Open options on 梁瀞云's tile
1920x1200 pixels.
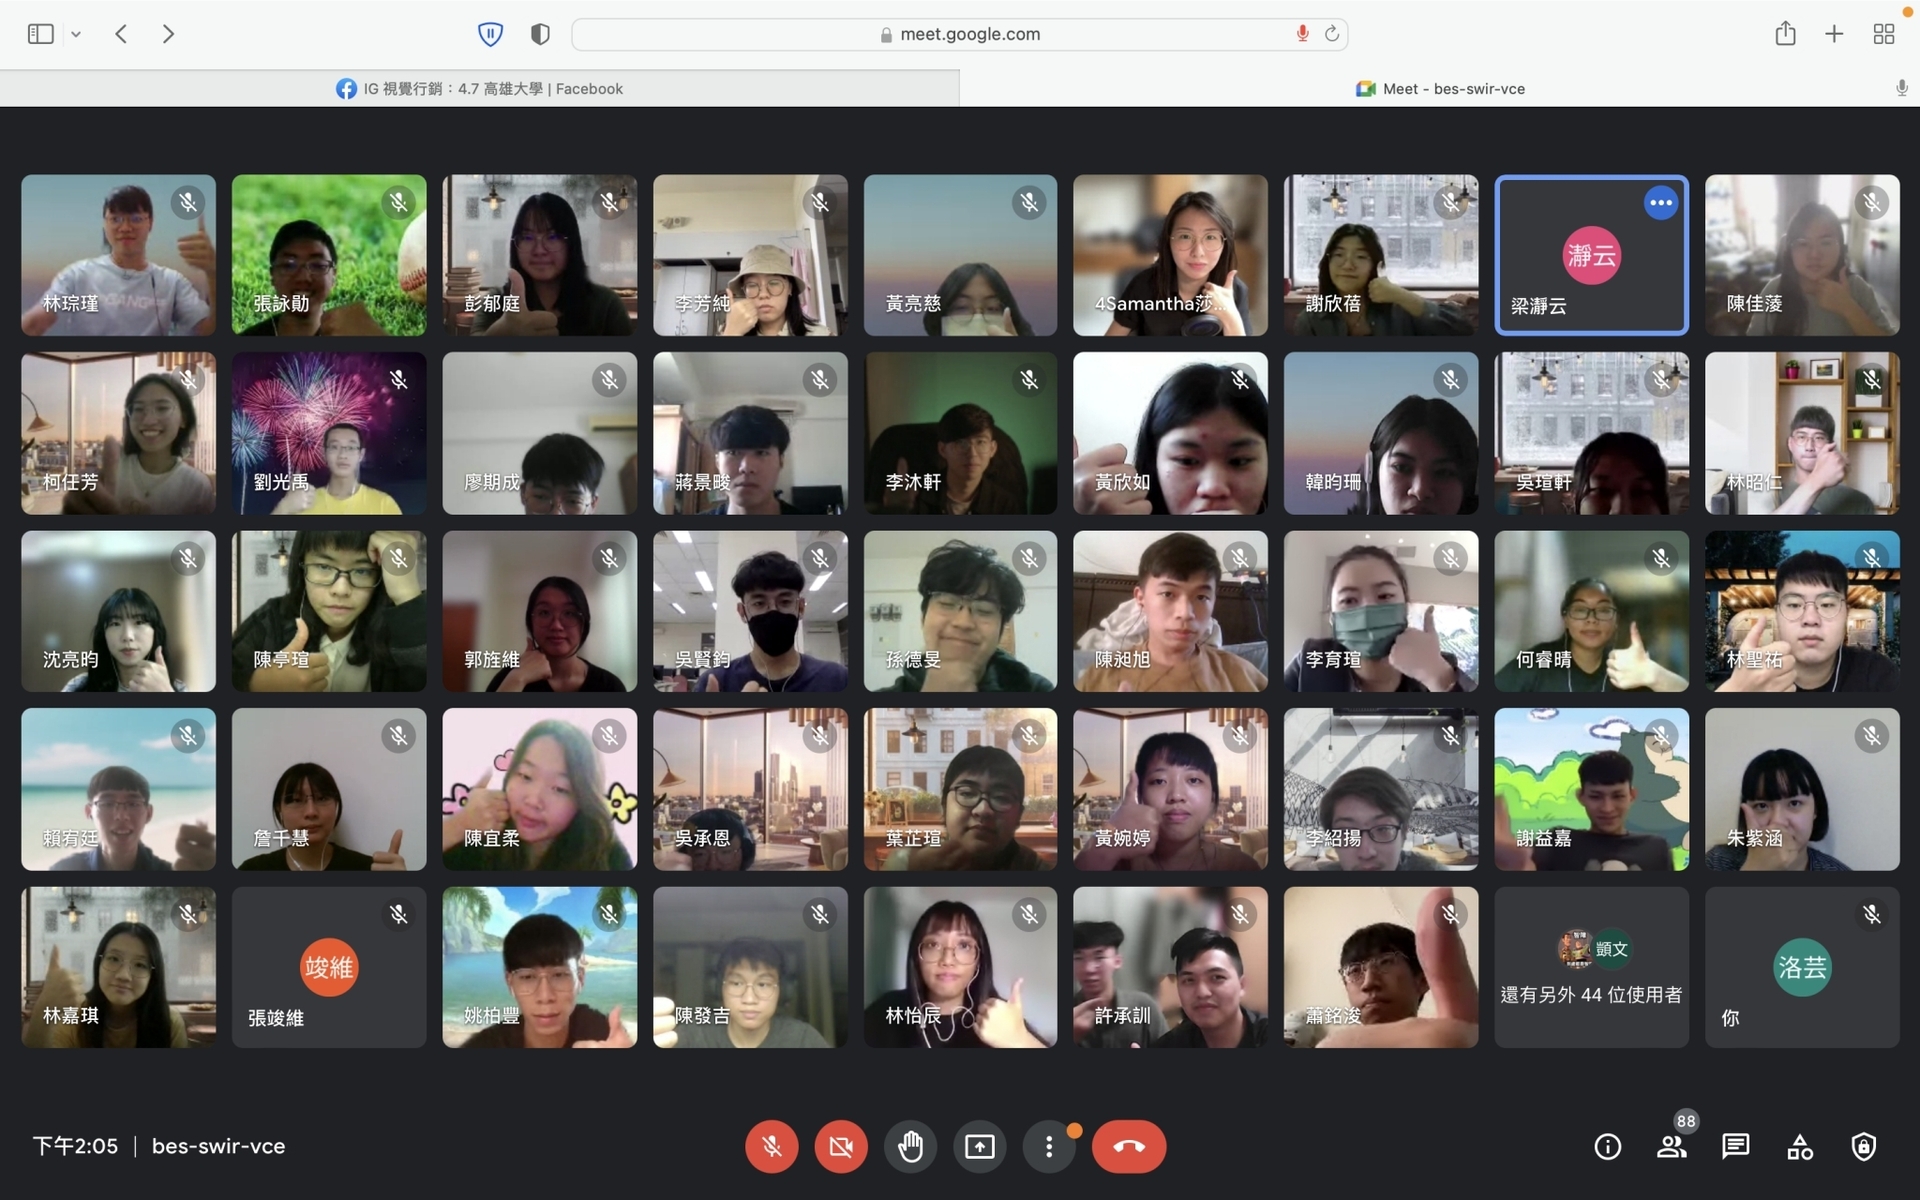(x=1660, y=203)
